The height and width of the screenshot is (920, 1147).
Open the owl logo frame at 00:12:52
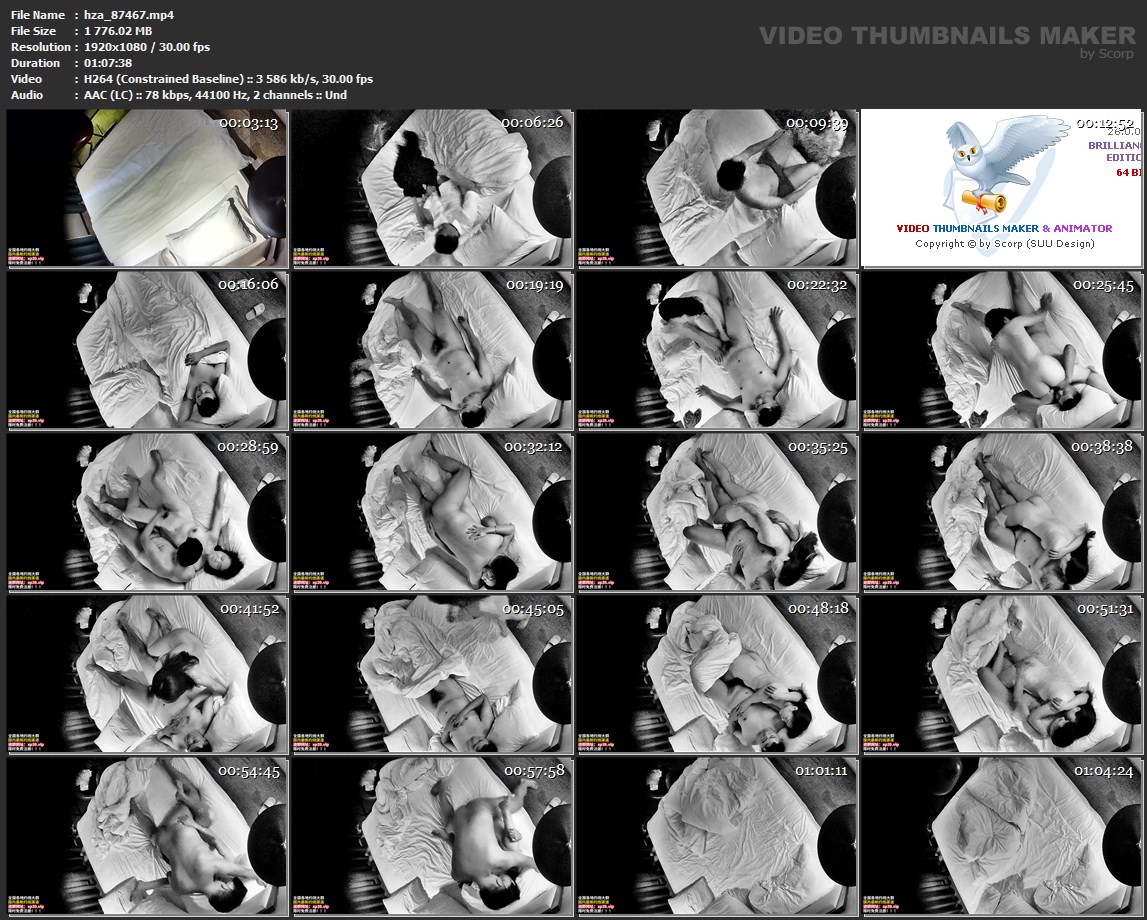(x=1001, y=187)
